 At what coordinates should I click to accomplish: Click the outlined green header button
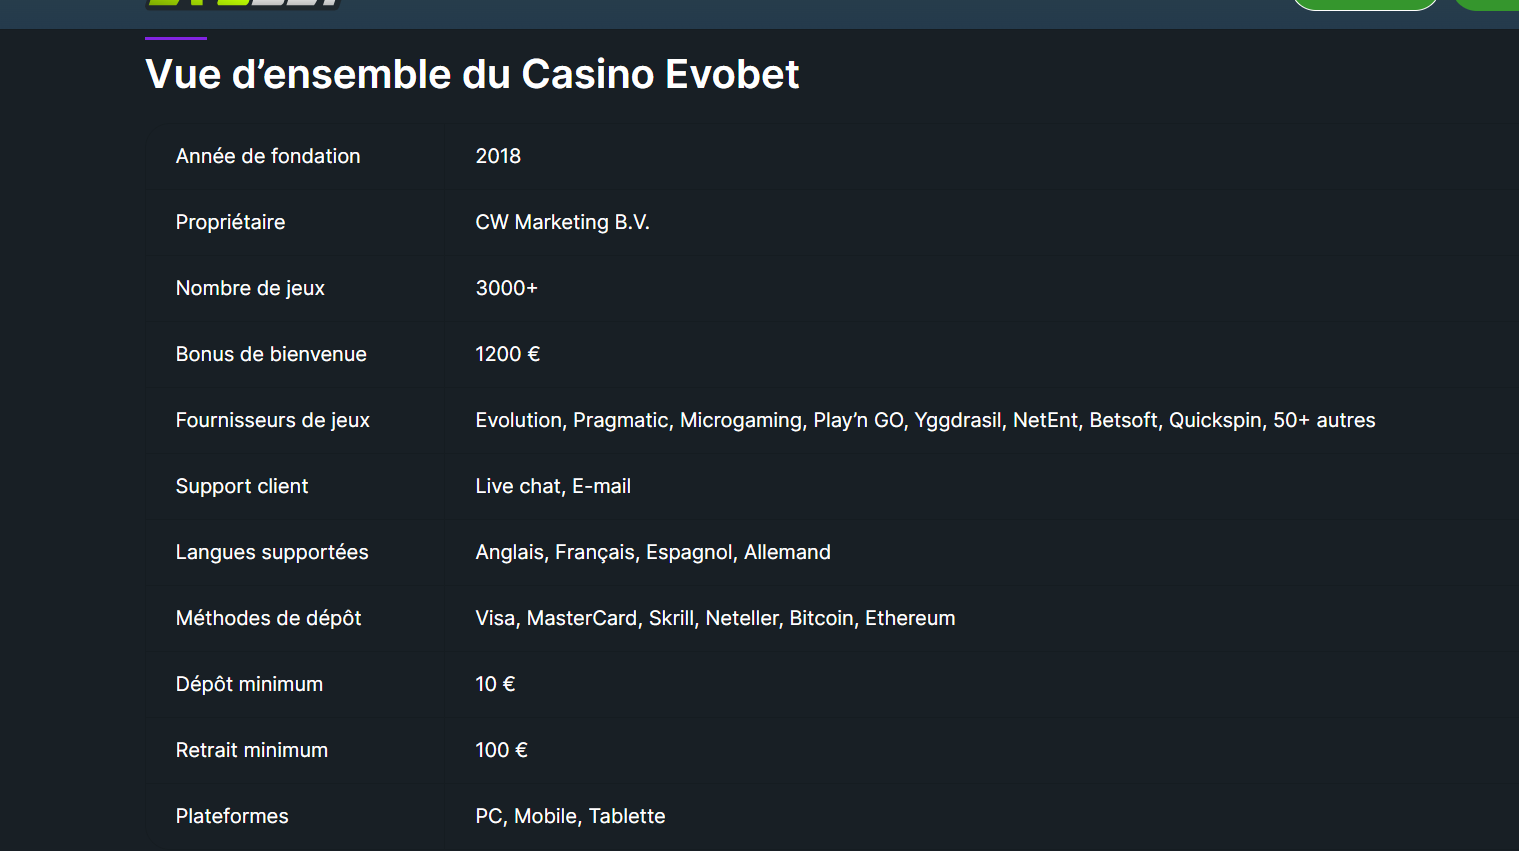1364,3
